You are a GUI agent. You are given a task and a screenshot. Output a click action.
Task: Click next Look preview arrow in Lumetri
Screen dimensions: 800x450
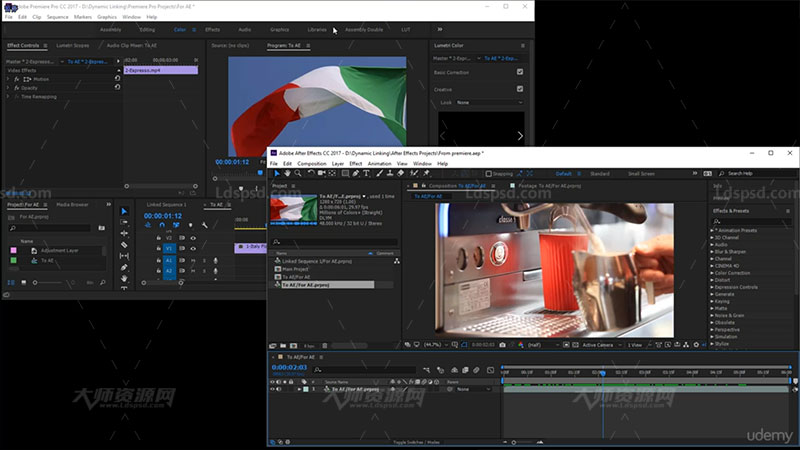(x=520, y=136)
